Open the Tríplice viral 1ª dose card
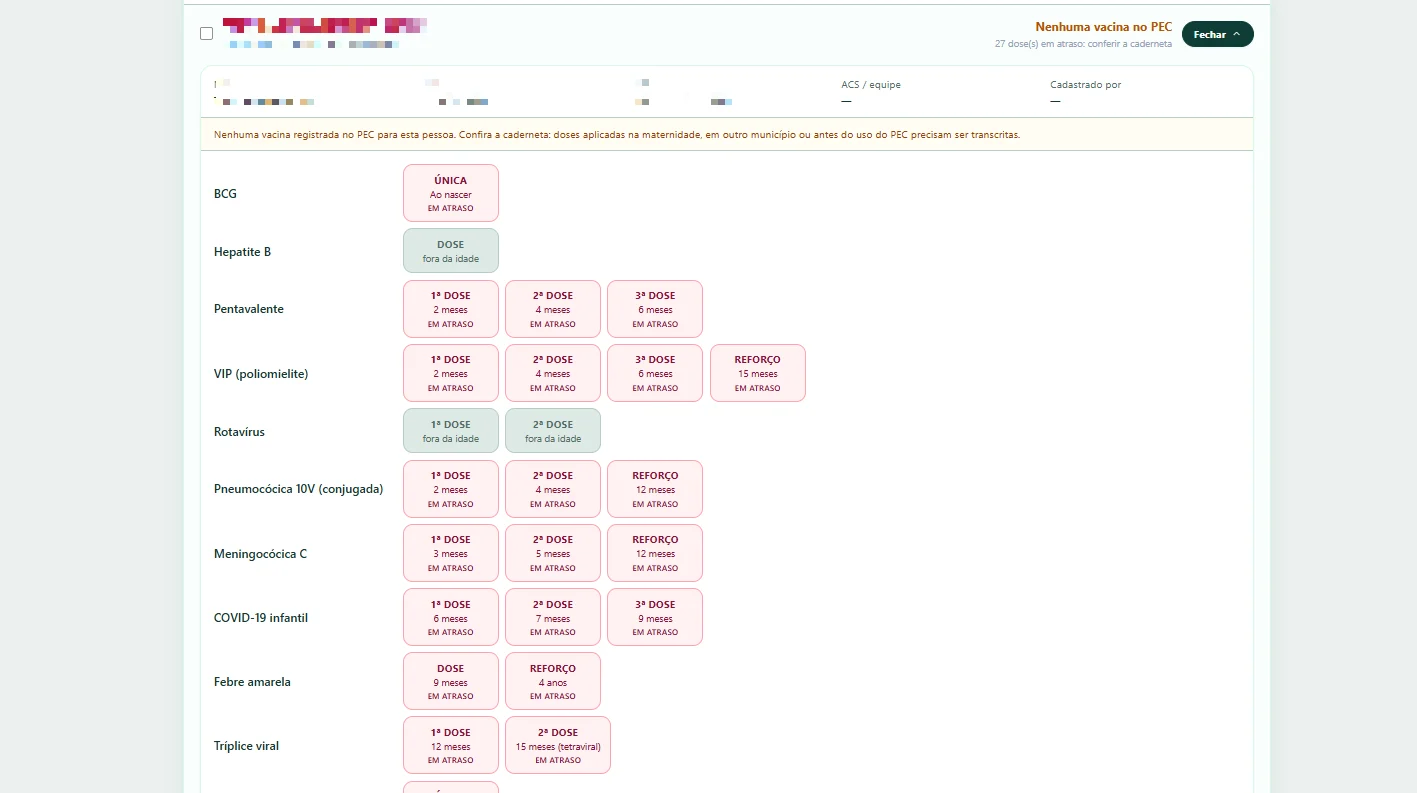This screenshot has width=1417, height=793. (x=451, y=745)
